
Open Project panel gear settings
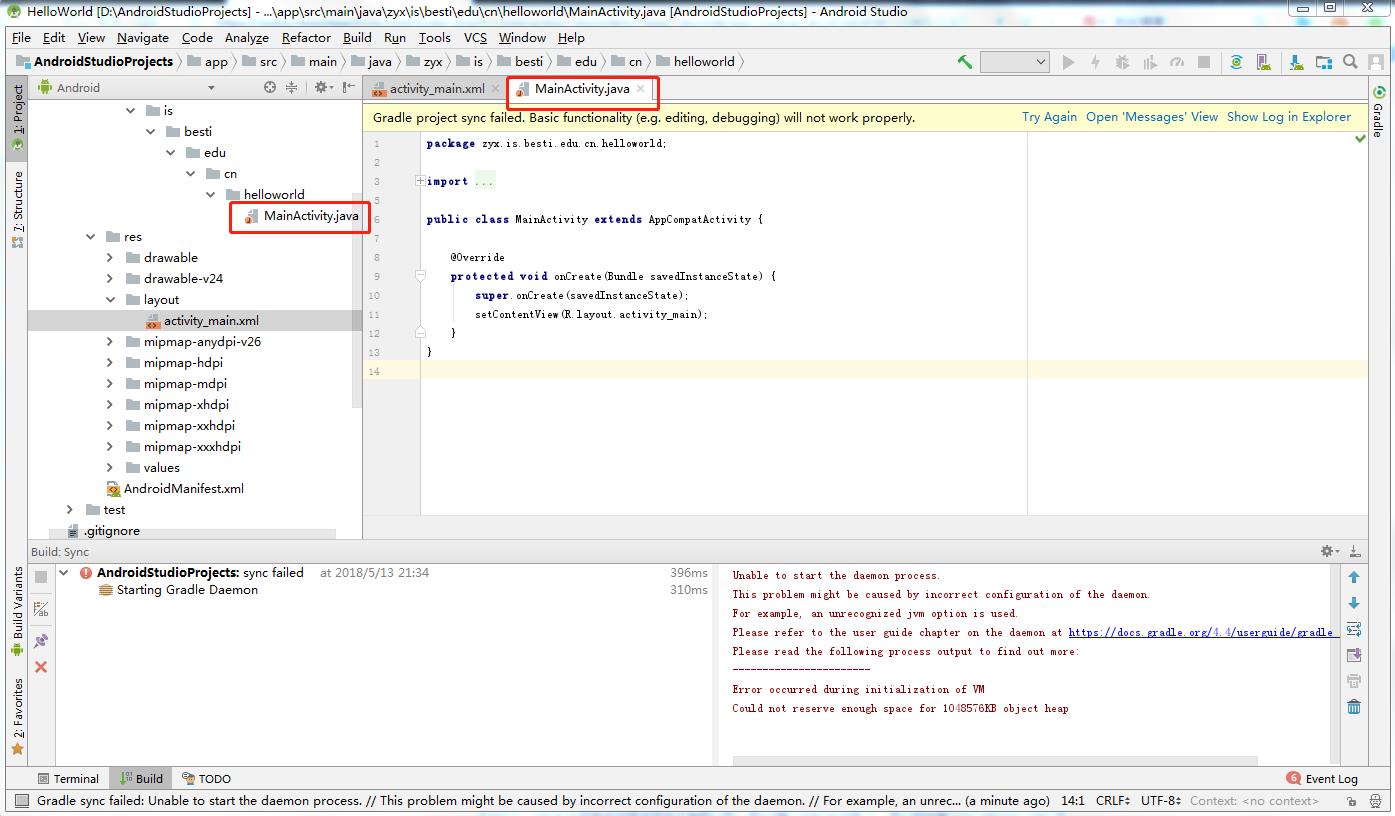pos(322,88)
